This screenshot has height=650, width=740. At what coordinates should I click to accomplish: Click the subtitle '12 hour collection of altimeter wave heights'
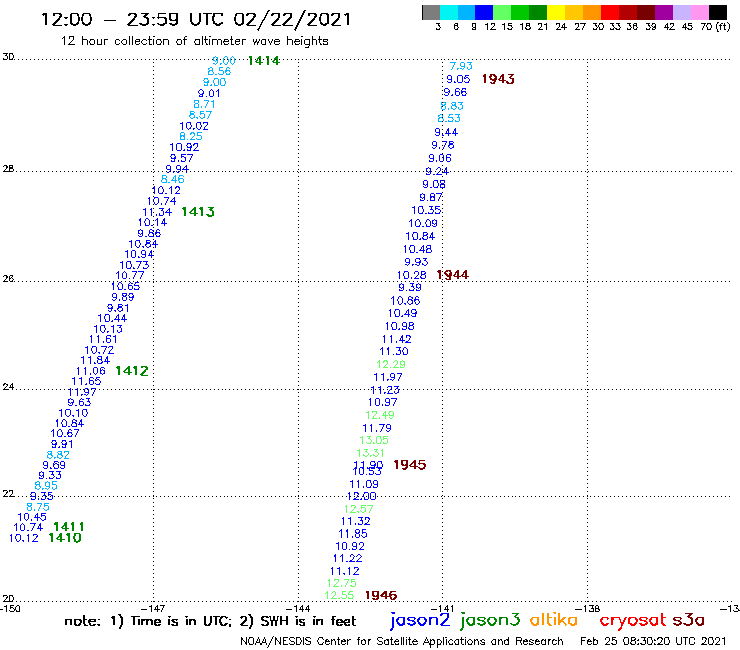[194, 41]
